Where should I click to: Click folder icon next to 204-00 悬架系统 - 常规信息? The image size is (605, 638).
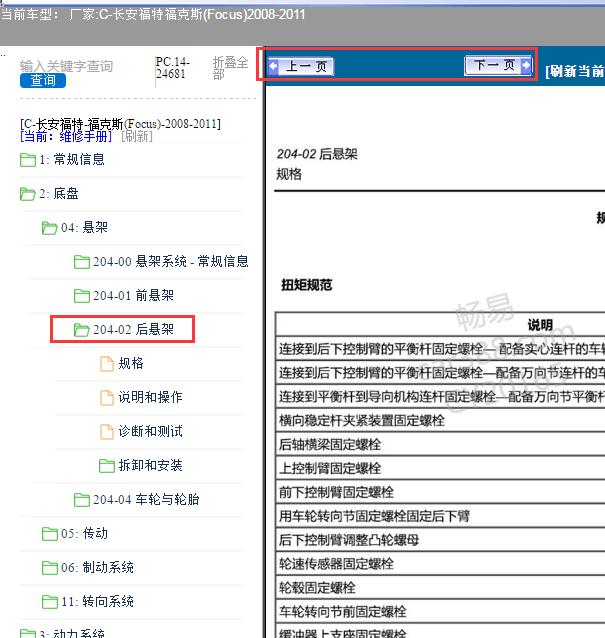(81, 262)
